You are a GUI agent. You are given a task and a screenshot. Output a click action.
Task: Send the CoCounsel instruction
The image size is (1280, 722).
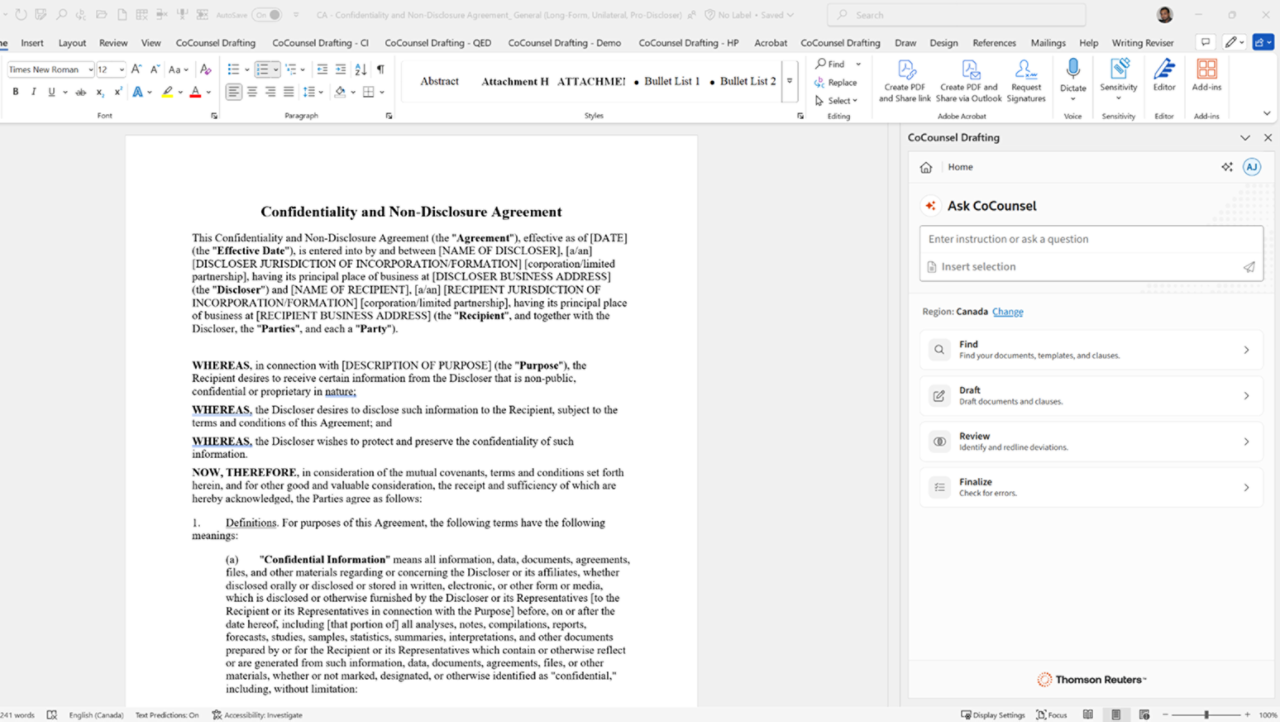(x=1249, y=267)
